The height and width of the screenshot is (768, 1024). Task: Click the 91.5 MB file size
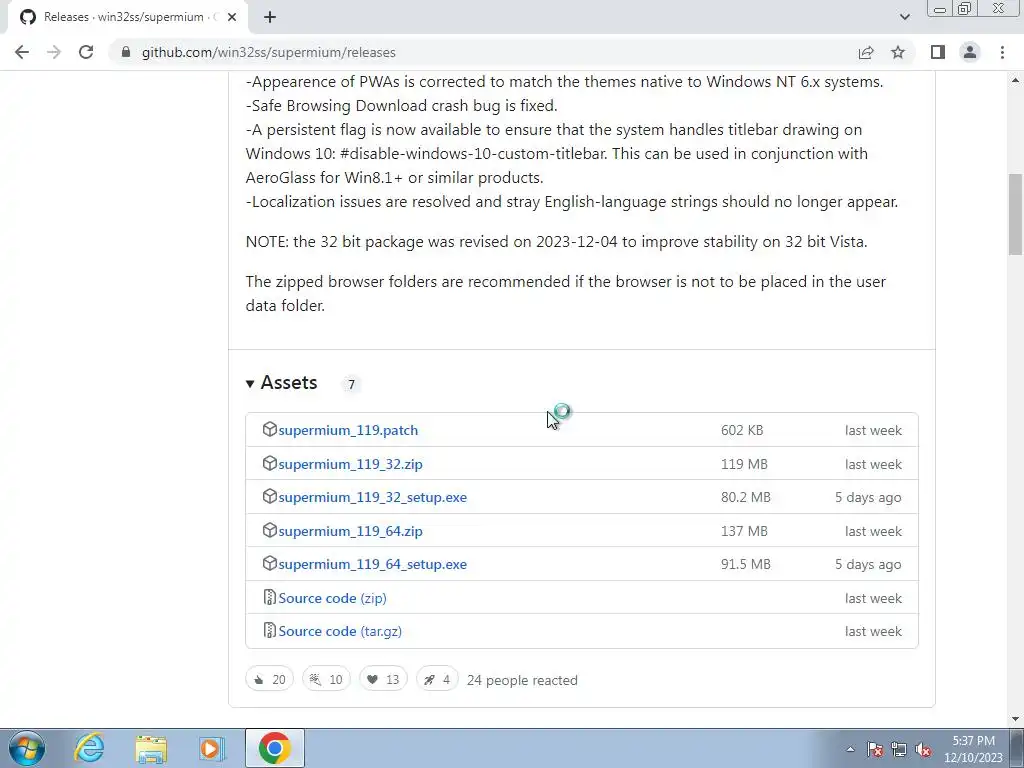click(x=746, y=564)
